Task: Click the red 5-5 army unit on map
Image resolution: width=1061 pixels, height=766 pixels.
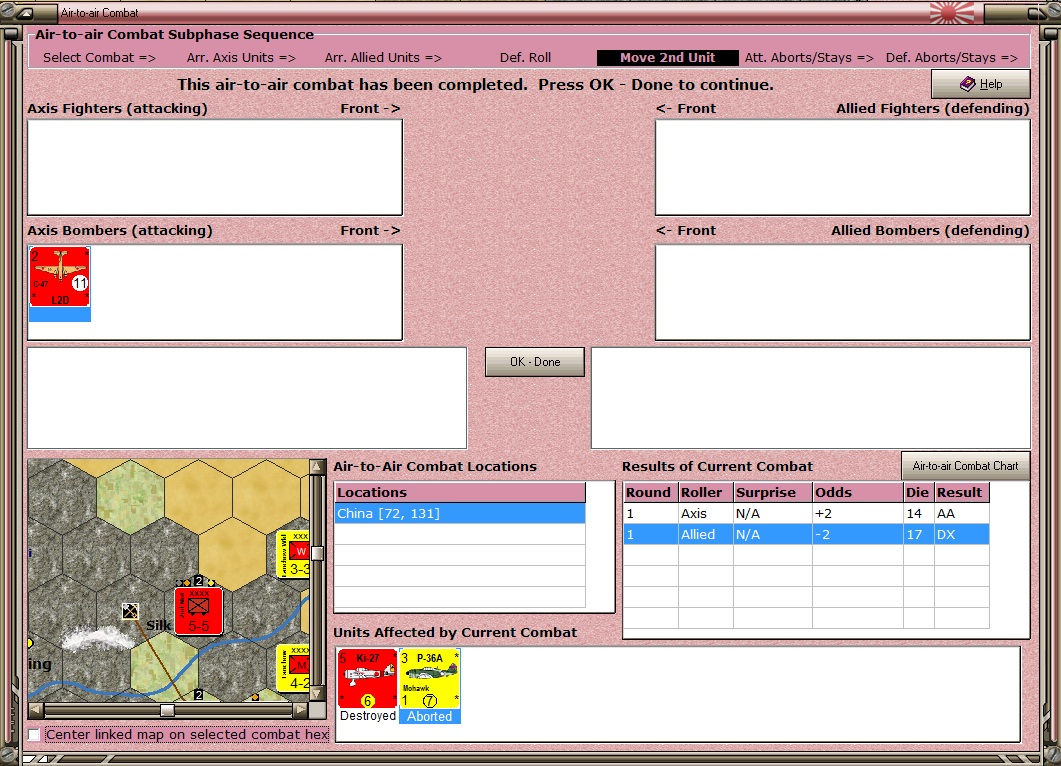Action: click(x=198, y=611)
